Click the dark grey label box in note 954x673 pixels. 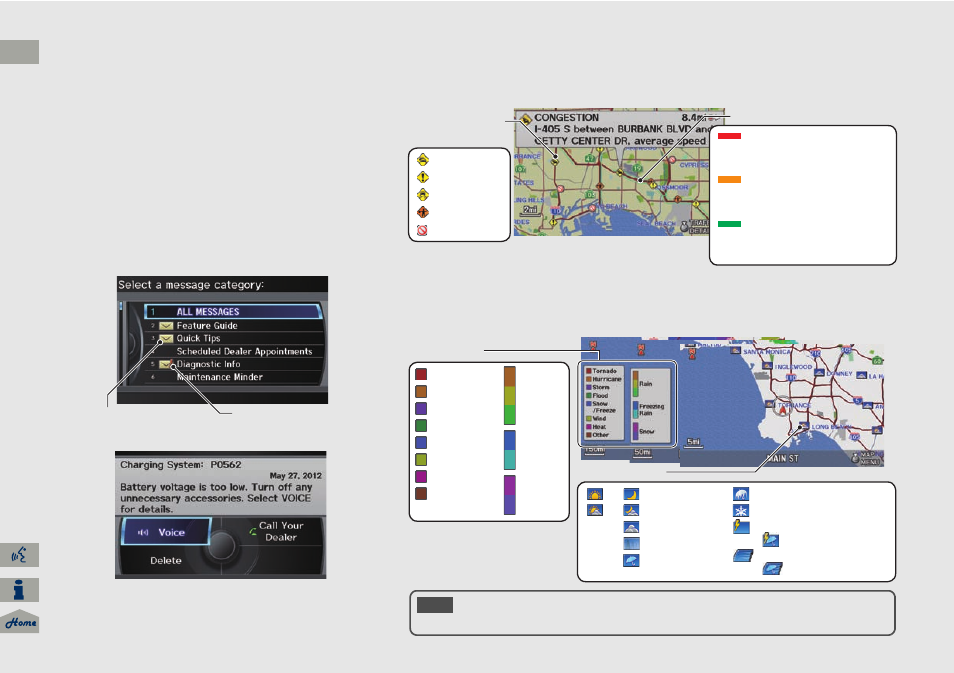coord(435,605)
